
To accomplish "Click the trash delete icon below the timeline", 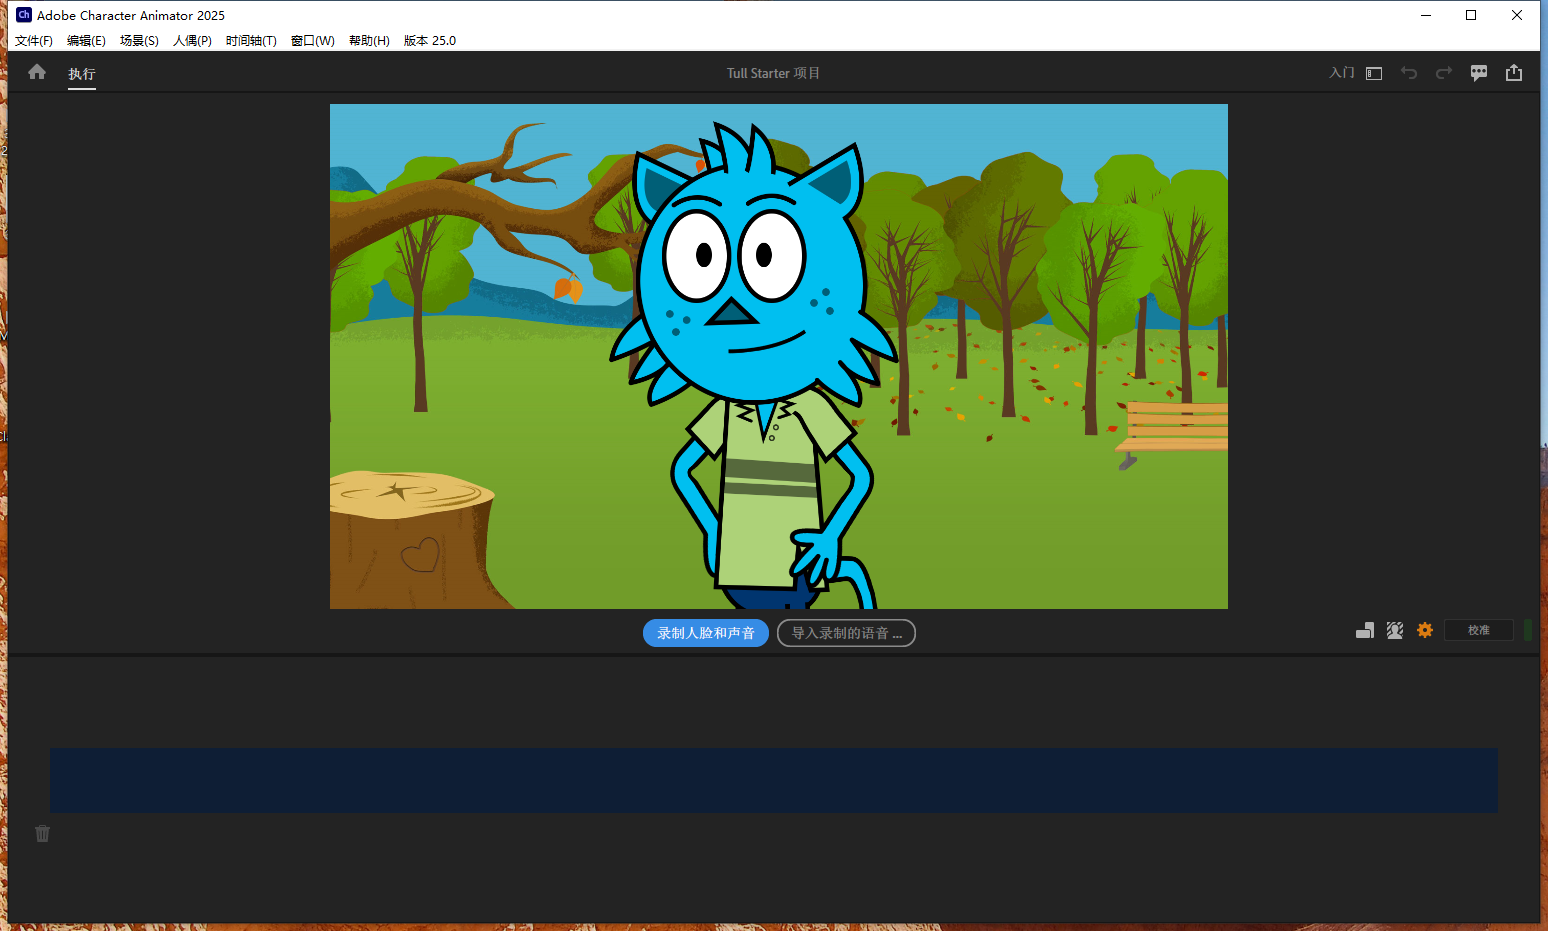I will pos(42,833).
